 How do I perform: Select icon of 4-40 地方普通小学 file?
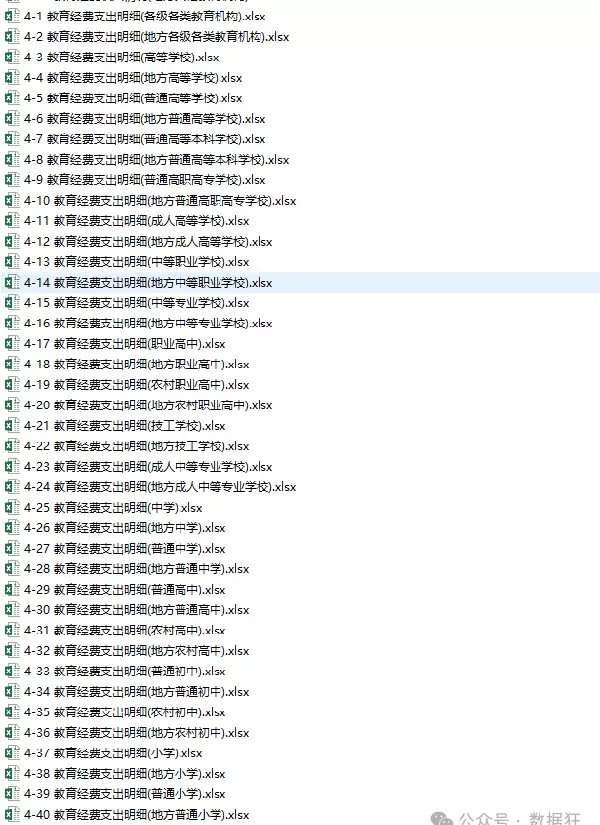click(x=12, y=815)
